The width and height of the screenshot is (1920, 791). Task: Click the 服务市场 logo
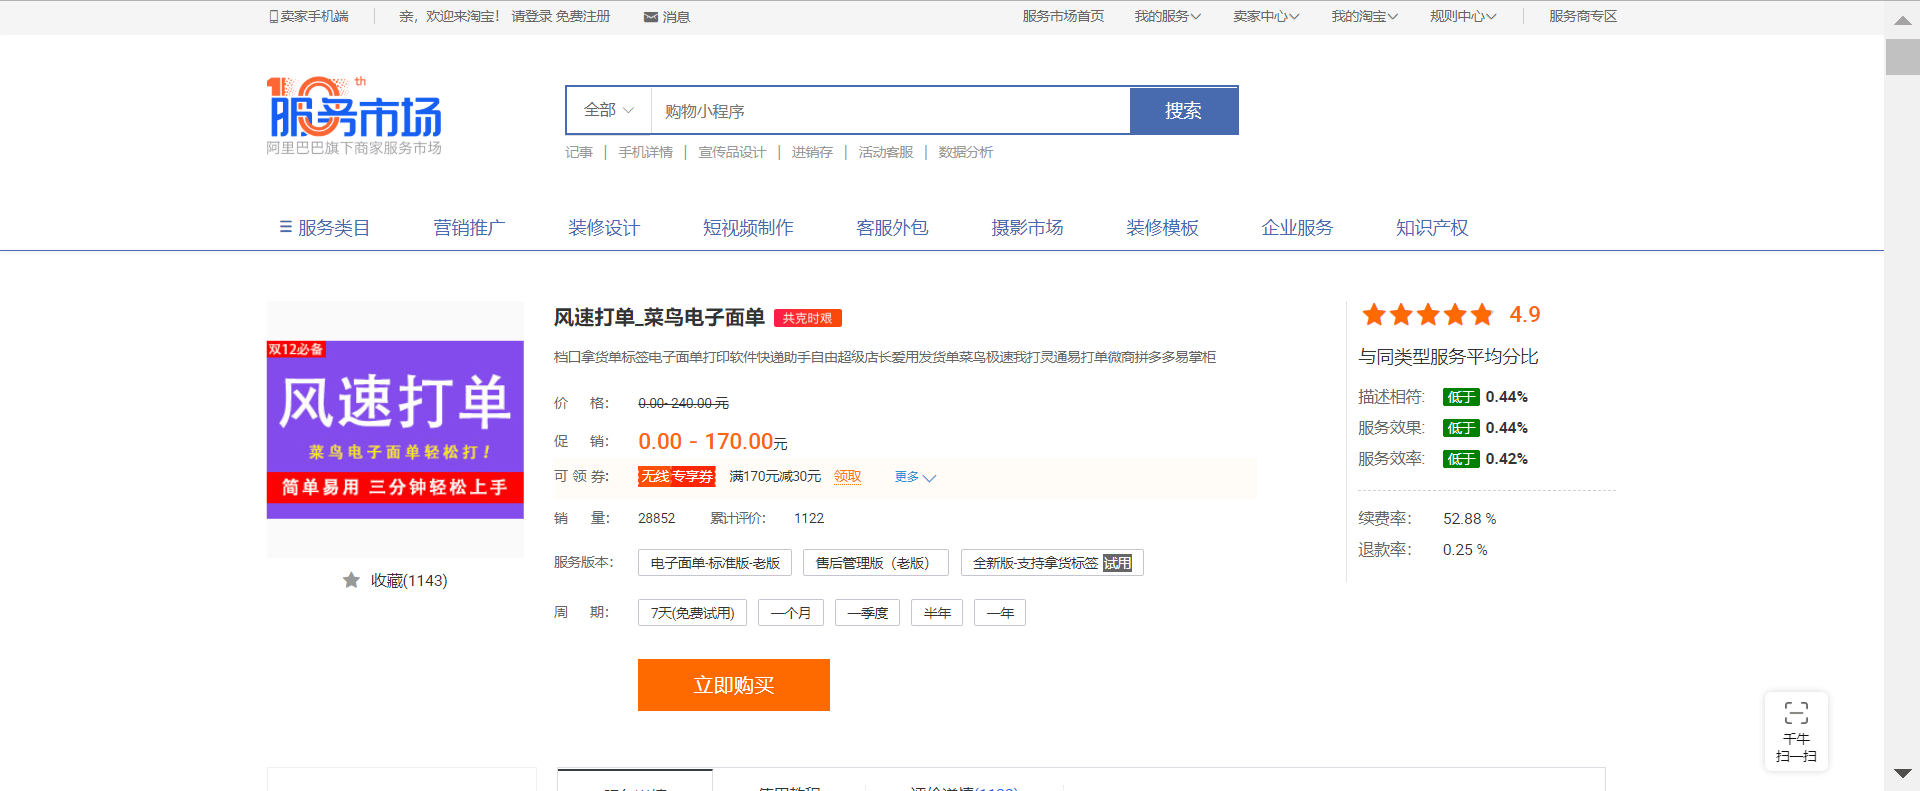pos(354,115)
